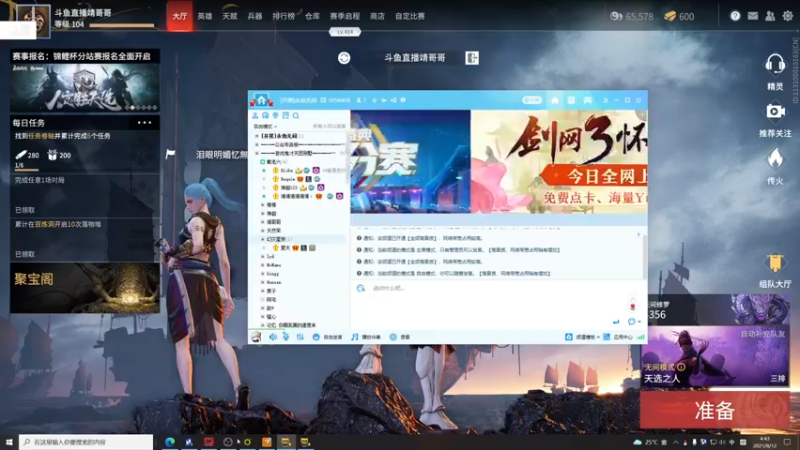Expand the bingg sub-channel
The height and width of the screenshot is (450, 800).
pyautogui.click(x=263, y=273)
